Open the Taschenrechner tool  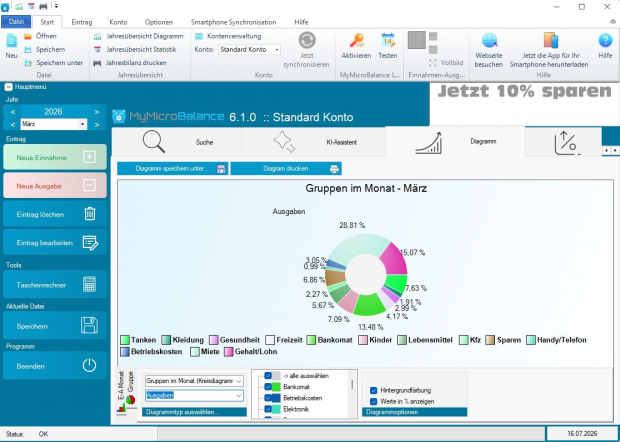55,285
